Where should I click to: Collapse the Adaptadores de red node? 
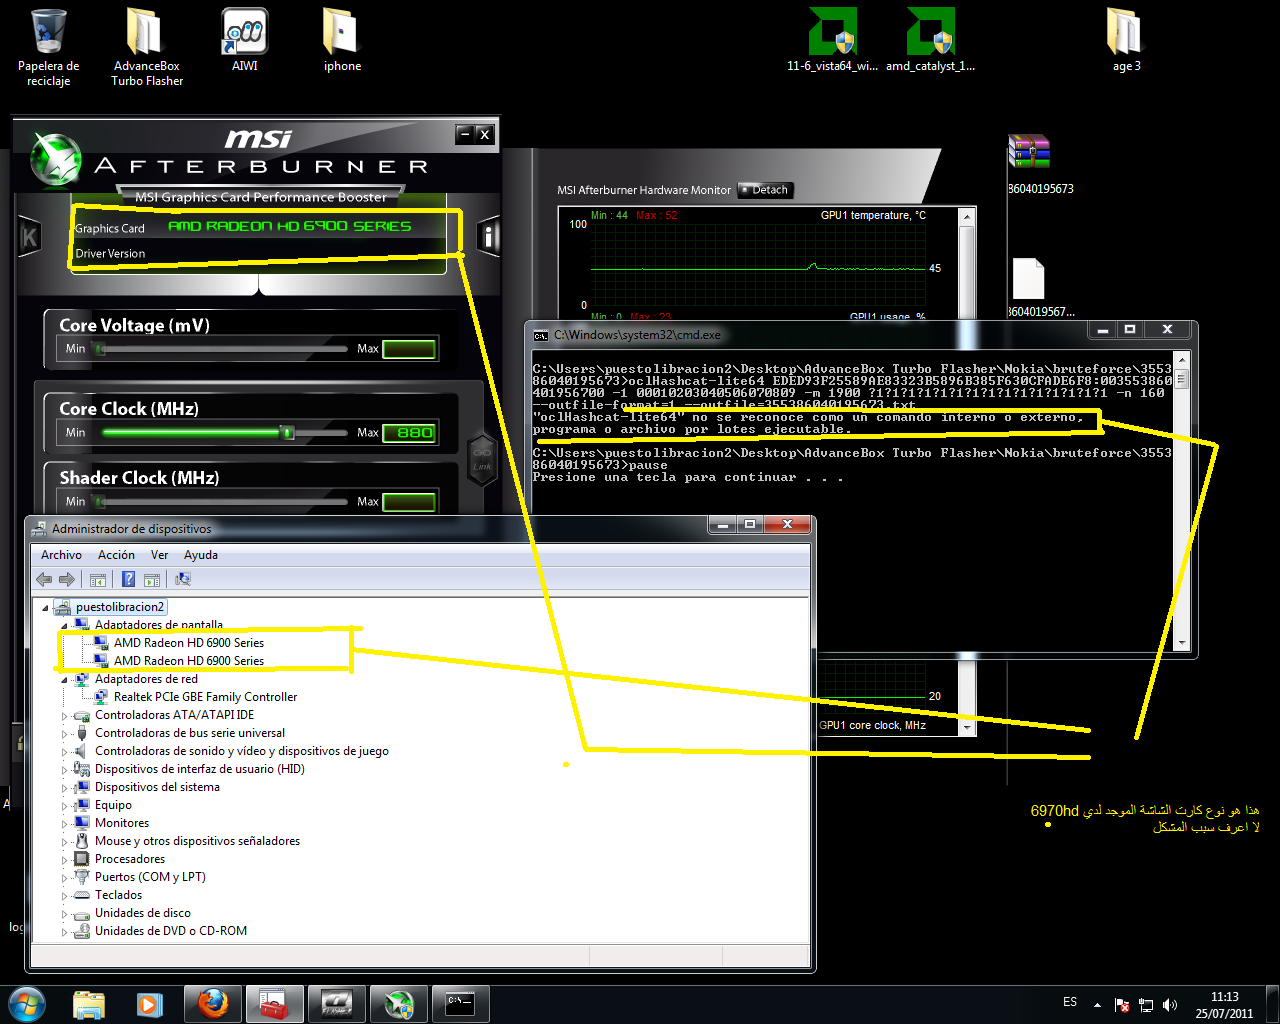point(64,680)
